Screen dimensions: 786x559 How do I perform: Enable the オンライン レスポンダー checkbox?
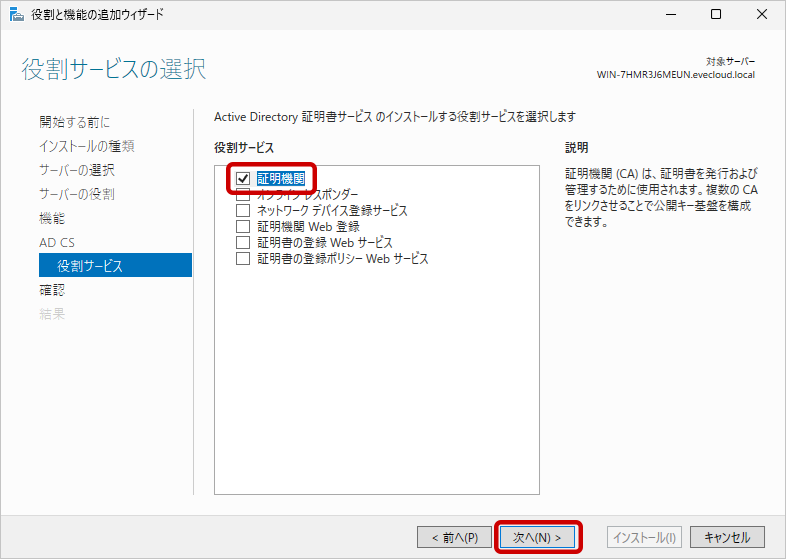[x=243, y=195]
